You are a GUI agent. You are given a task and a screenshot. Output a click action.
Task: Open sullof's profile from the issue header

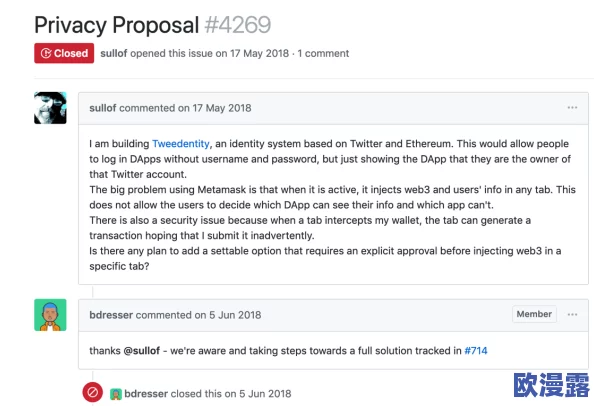point(114,53)
